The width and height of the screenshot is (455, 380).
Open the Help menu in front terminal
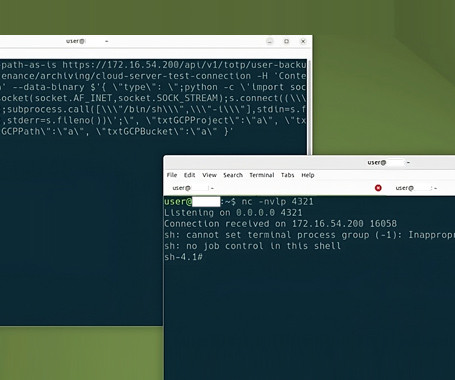click(x=308, y=175)
